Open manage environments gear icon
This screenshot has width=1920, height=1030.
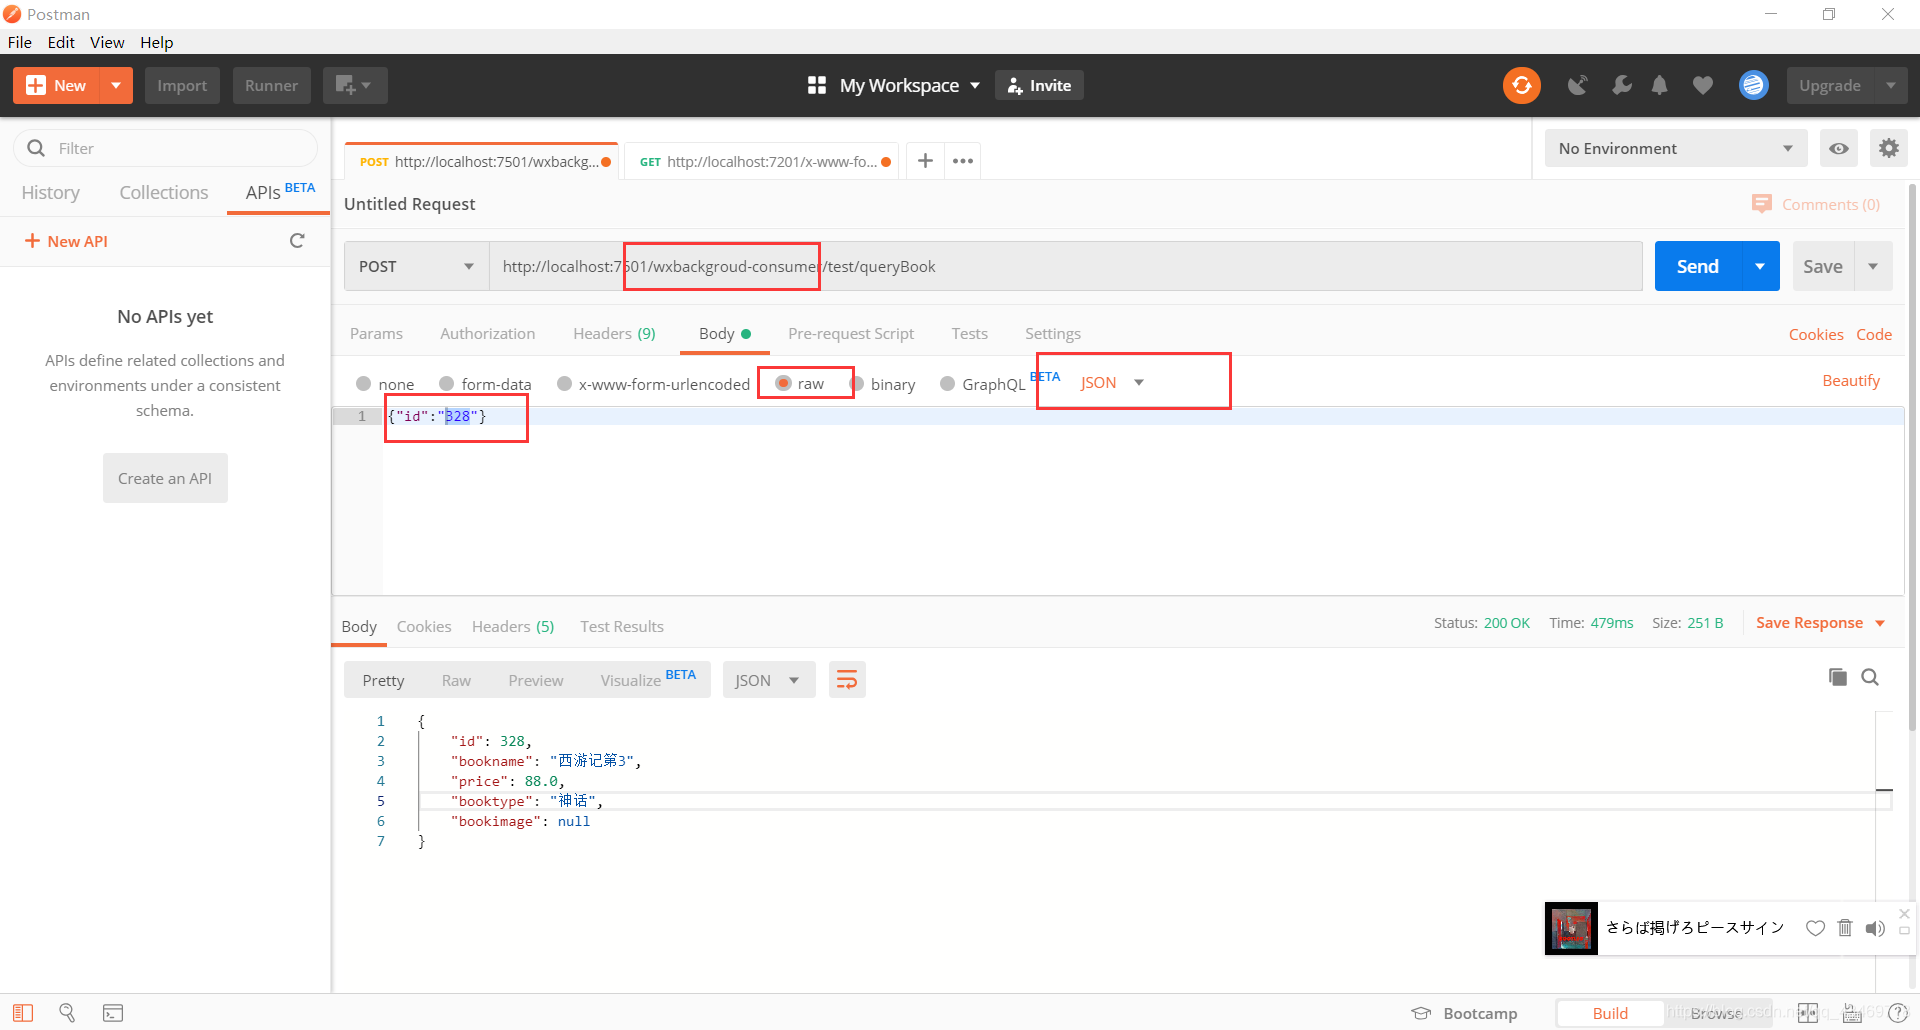(1888, 148)
